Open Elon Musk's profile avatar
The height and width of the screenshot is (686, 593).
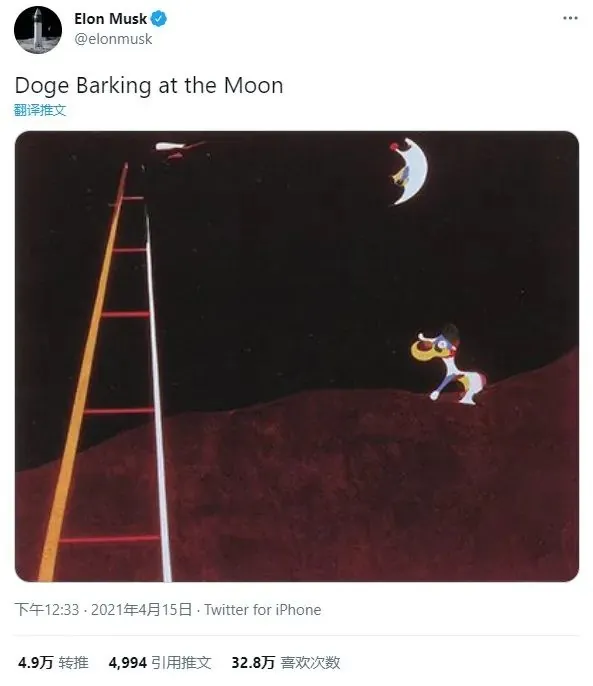[38, 30]
